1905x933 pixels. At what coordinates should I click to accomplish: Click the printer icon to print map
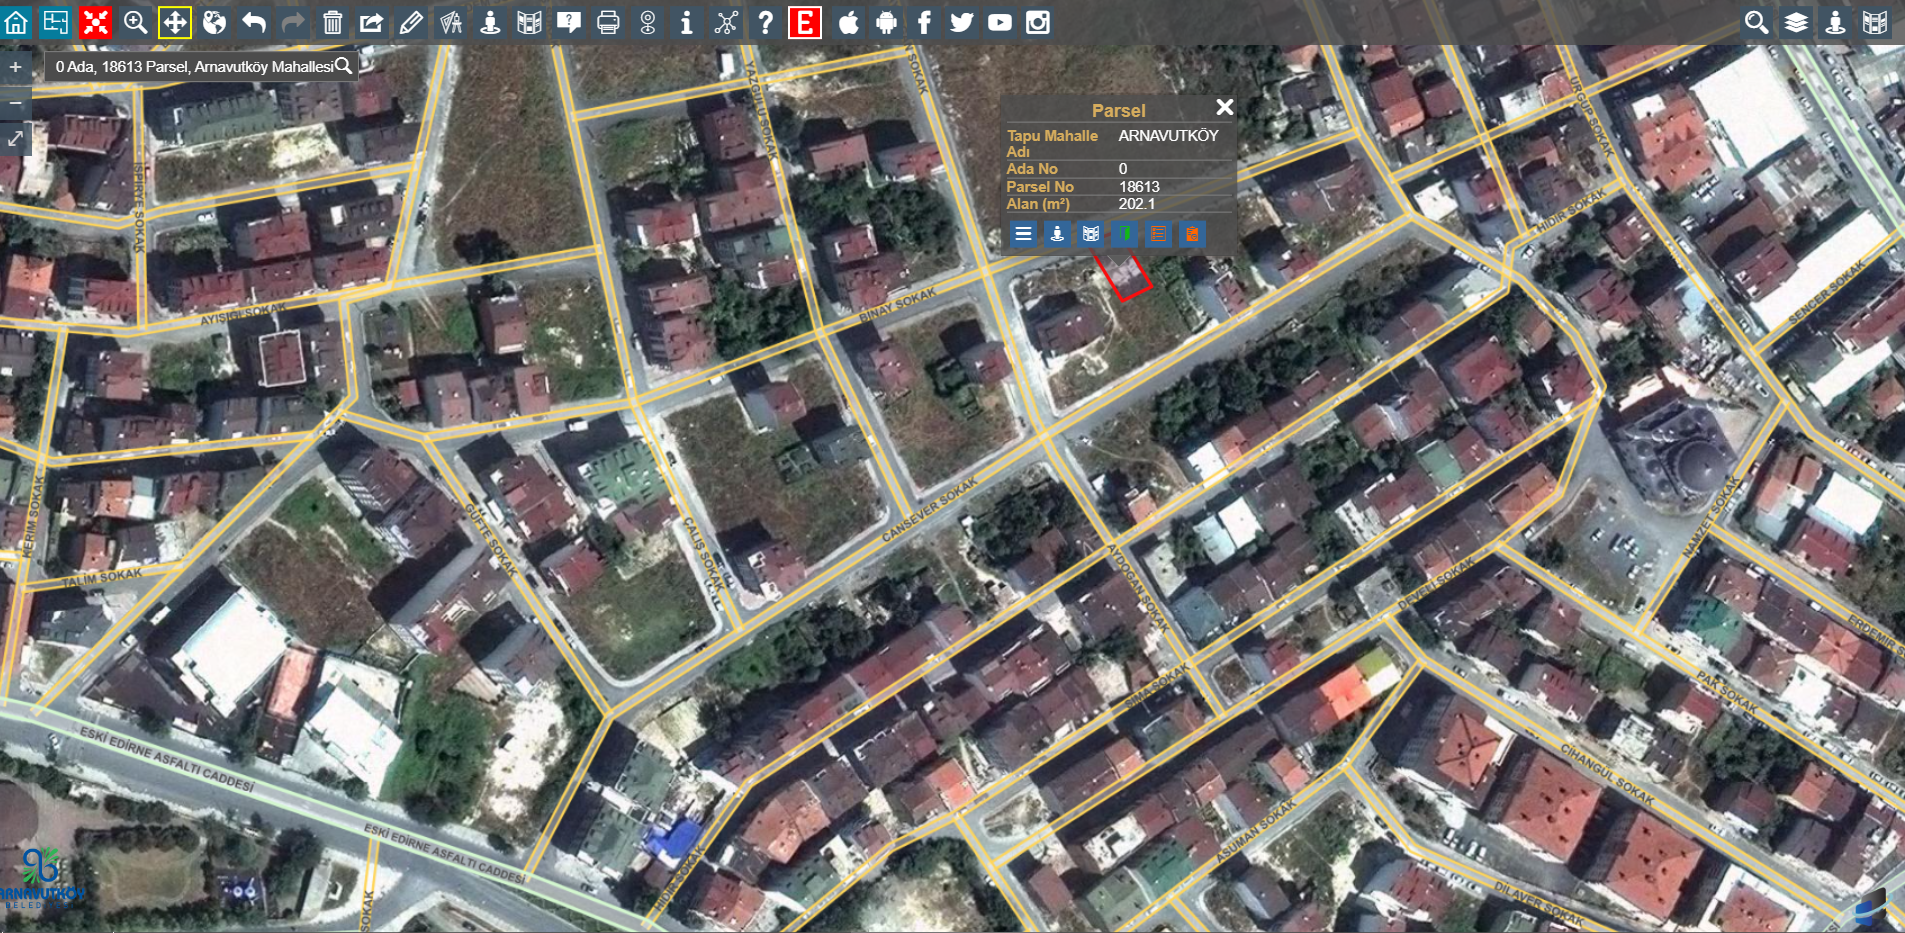[x=608, y=22]
